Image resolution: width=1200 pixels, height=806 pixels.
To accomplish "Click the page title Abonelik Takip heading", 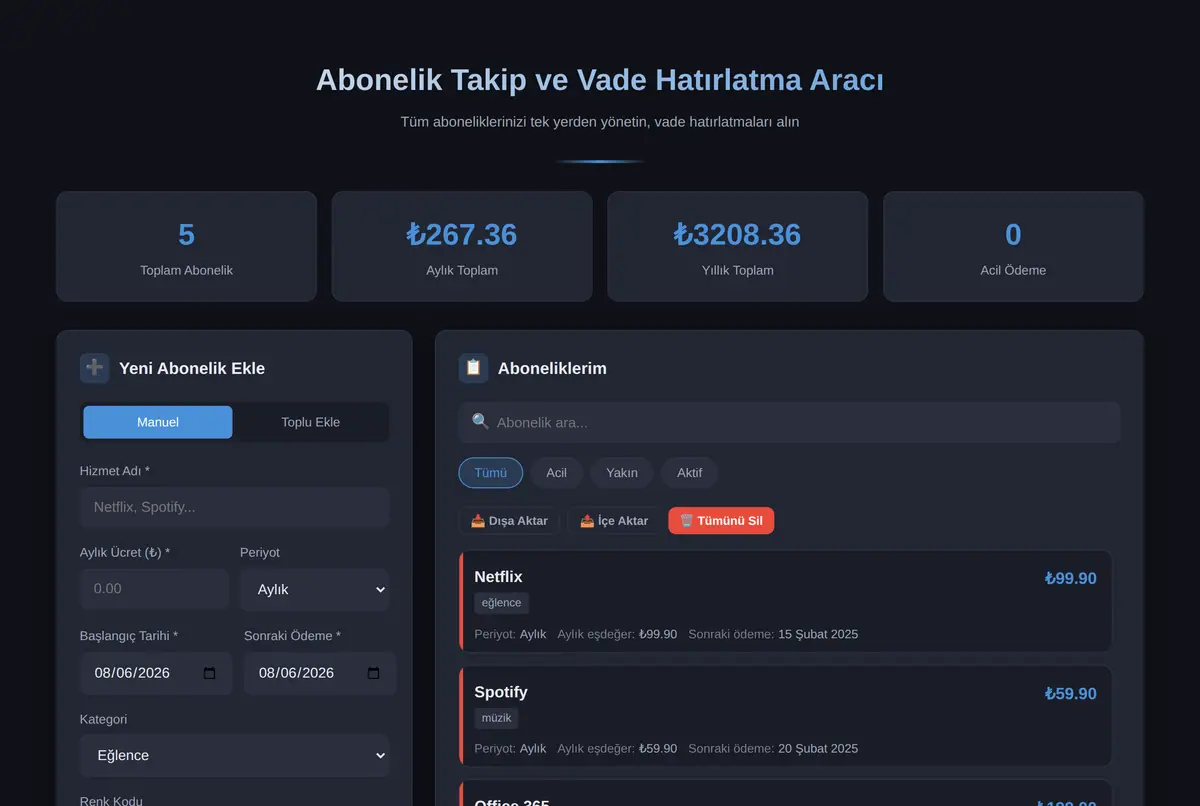I will [x=600, y=80].
